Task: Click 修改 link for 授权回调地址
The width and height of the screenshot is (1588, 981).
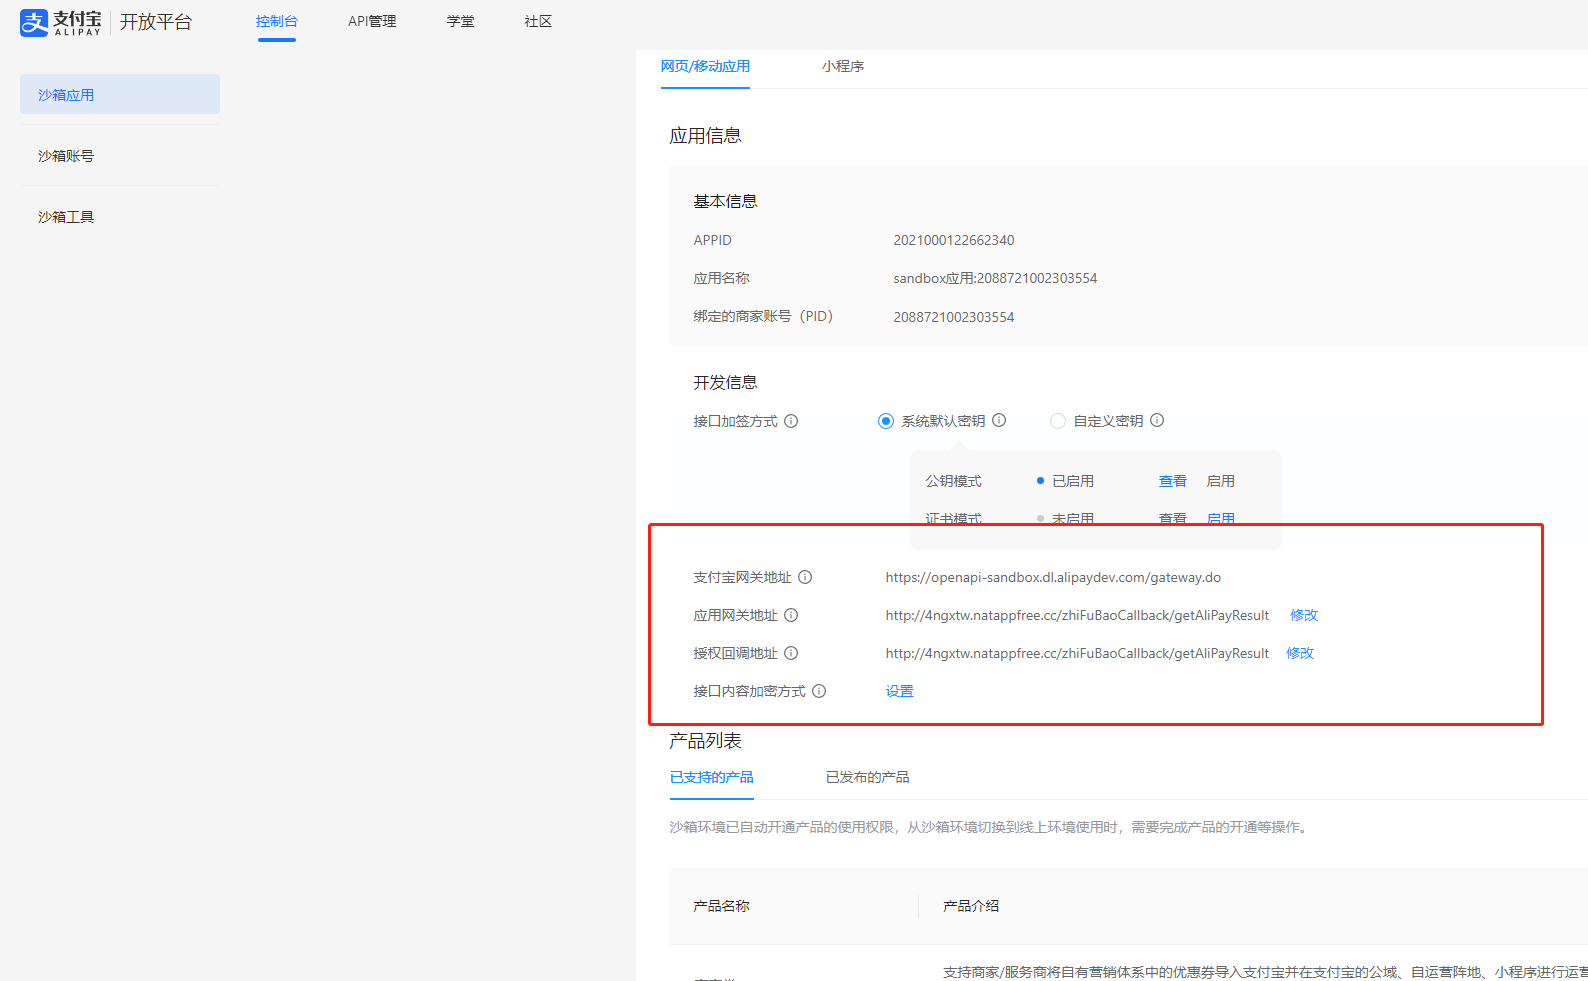Action: click(1300, 653)
